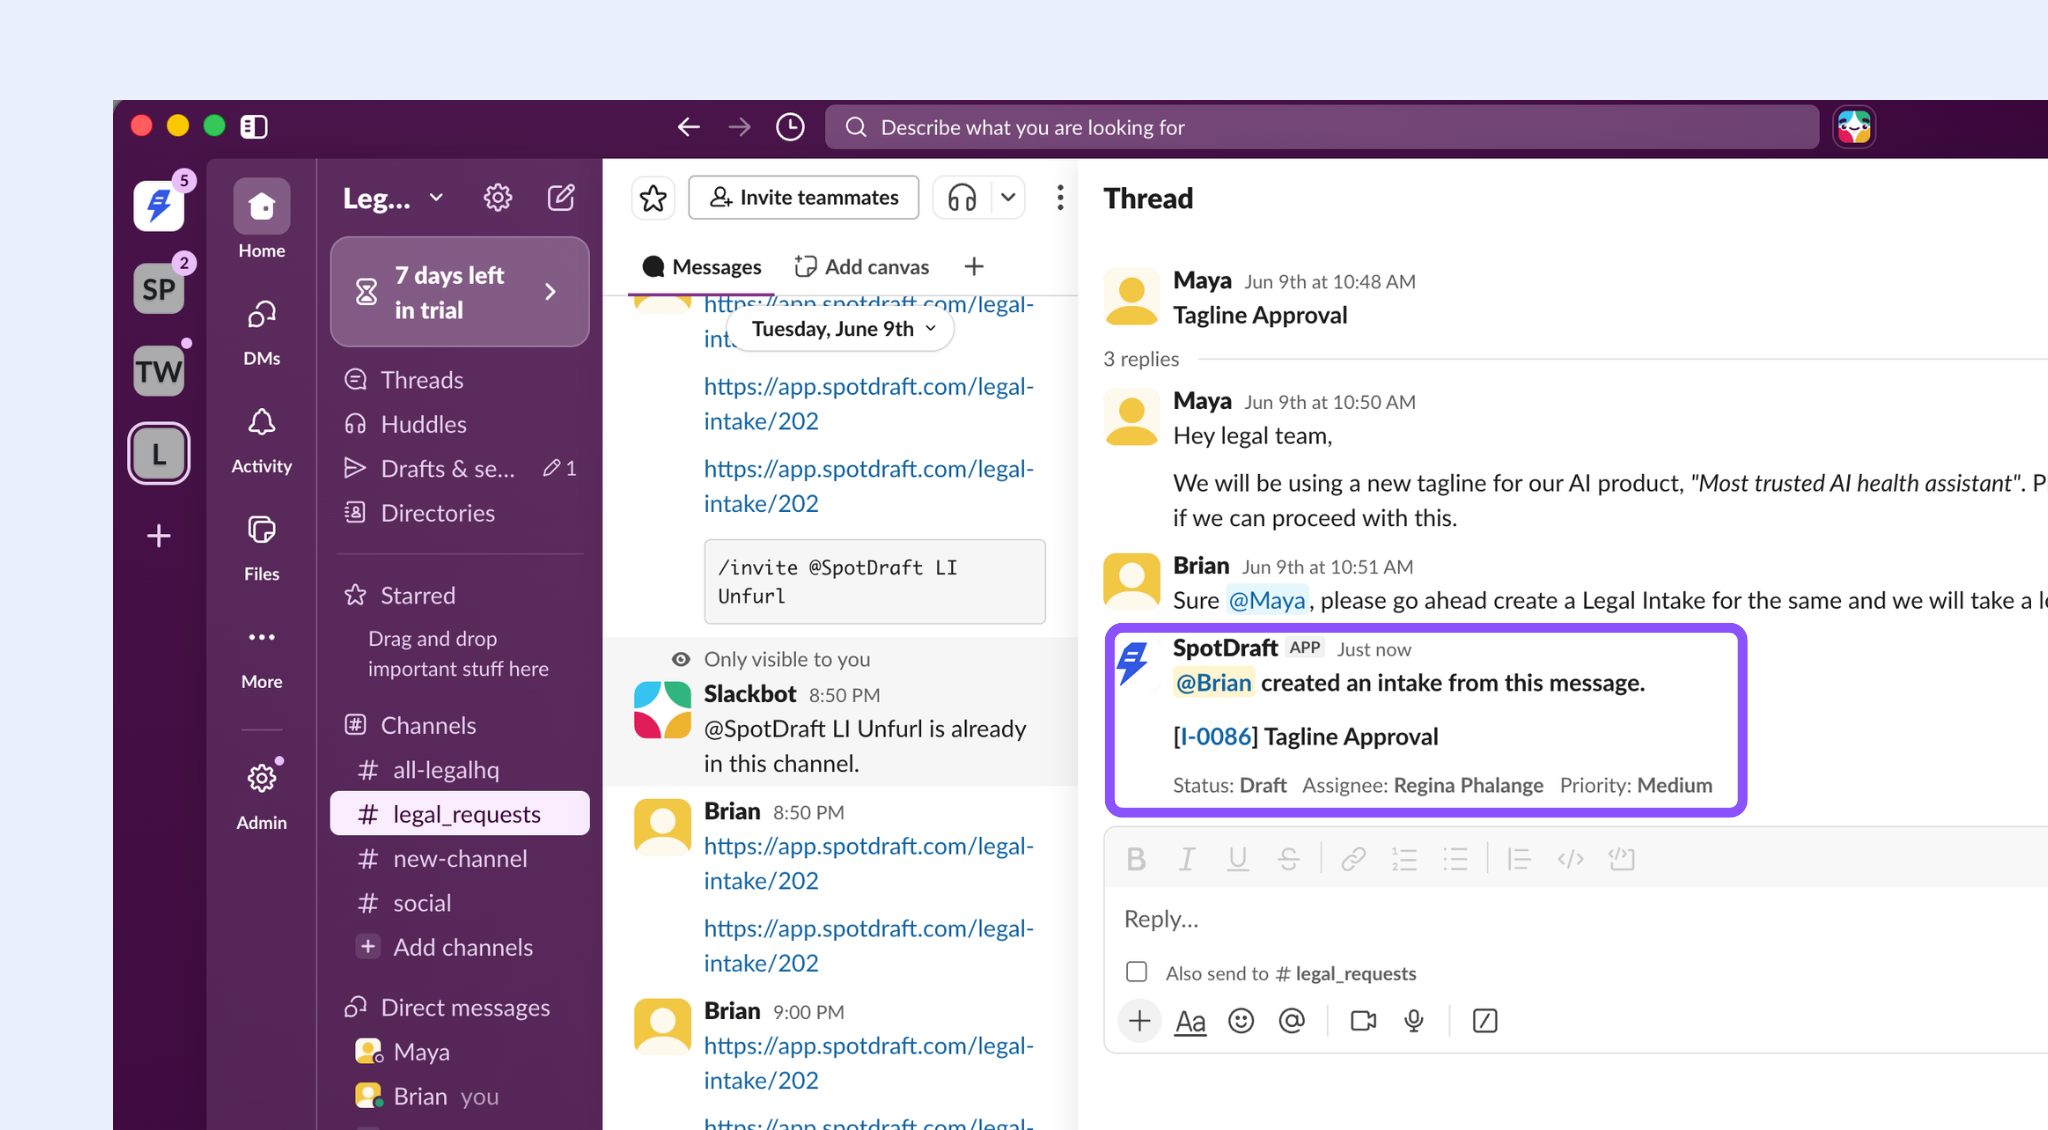Open workspace settings gear near Leg...

[498, 198]
